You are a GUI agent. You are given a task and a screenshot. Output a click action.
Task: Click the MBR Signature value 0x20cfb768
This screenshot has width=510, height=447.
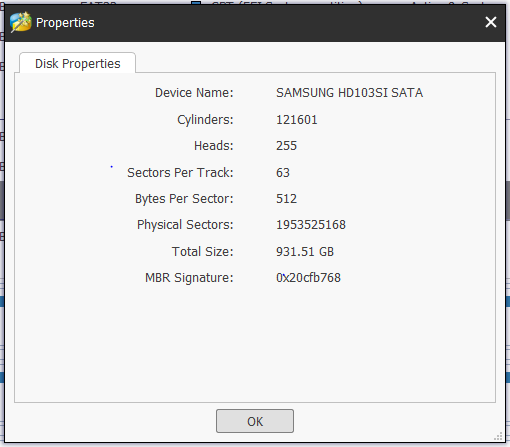click(308, 278)
